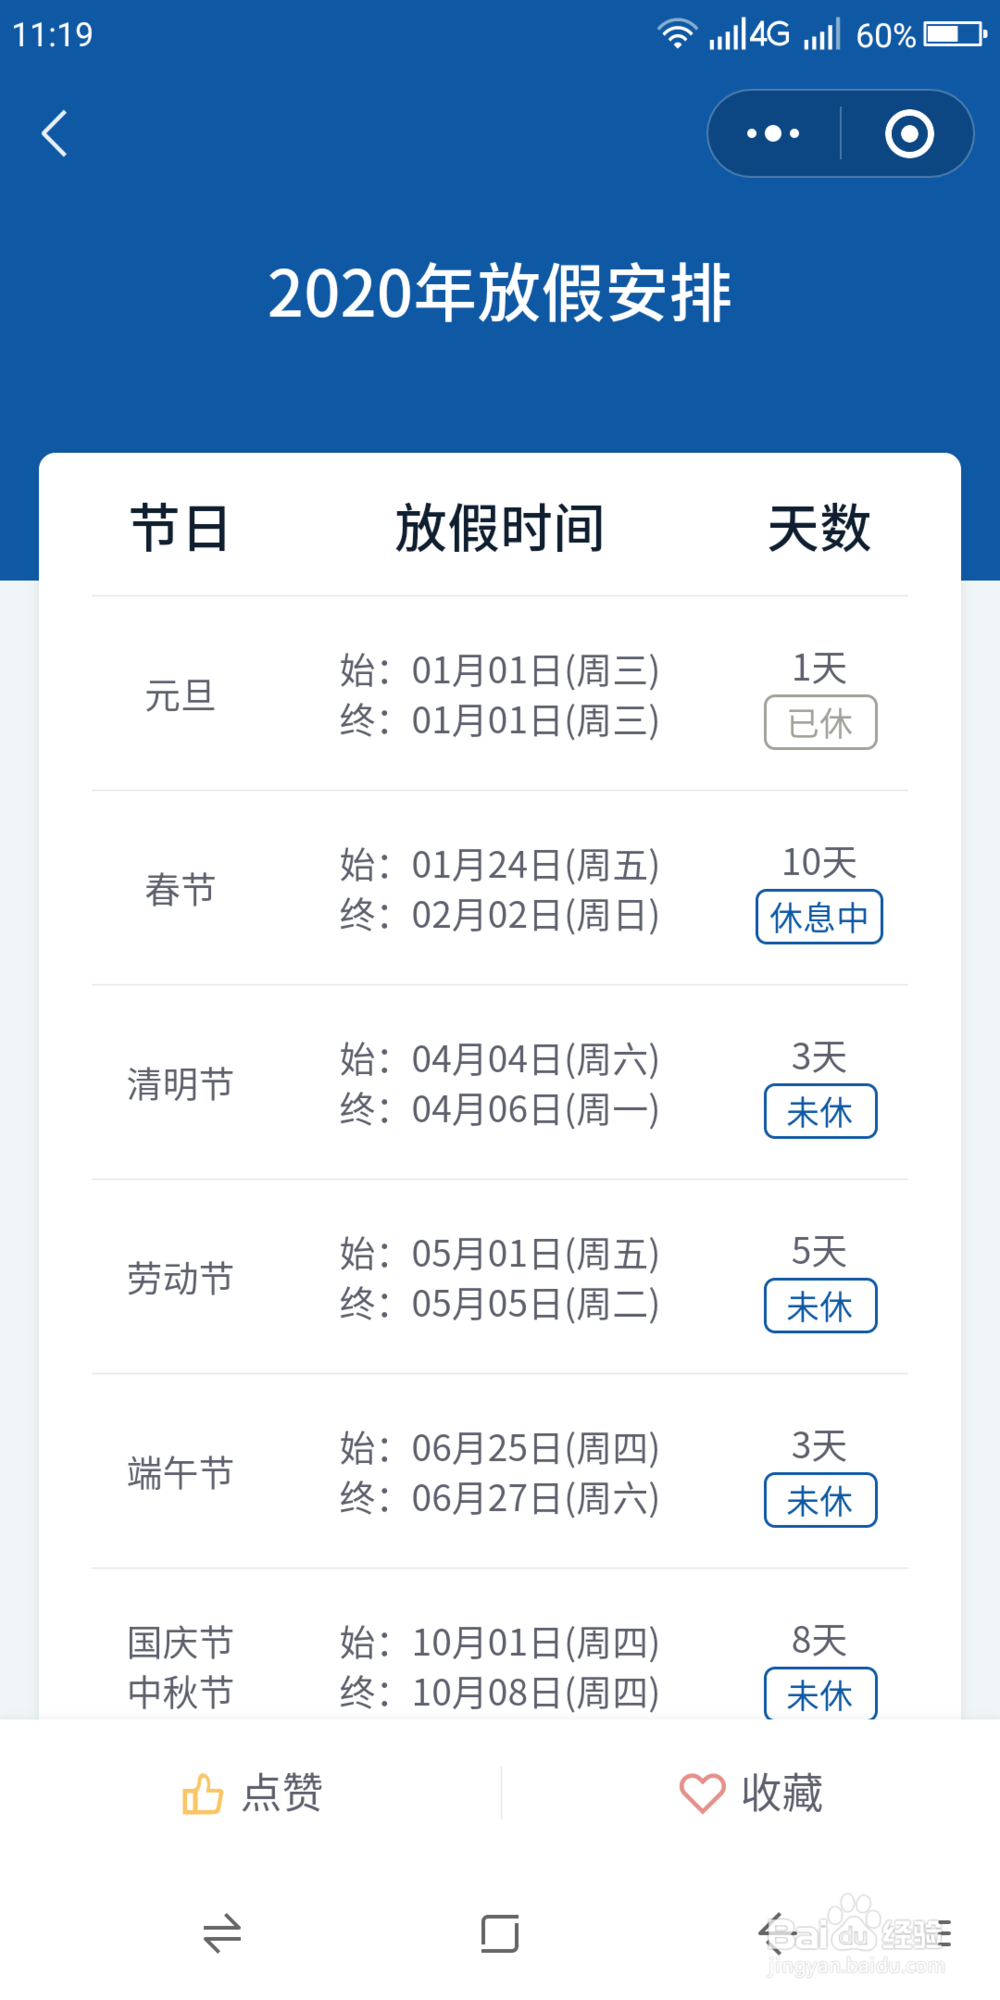The image size is (1000, 2000).
Task: Tap the heart favorite icon
Action: pos(702,1793)
